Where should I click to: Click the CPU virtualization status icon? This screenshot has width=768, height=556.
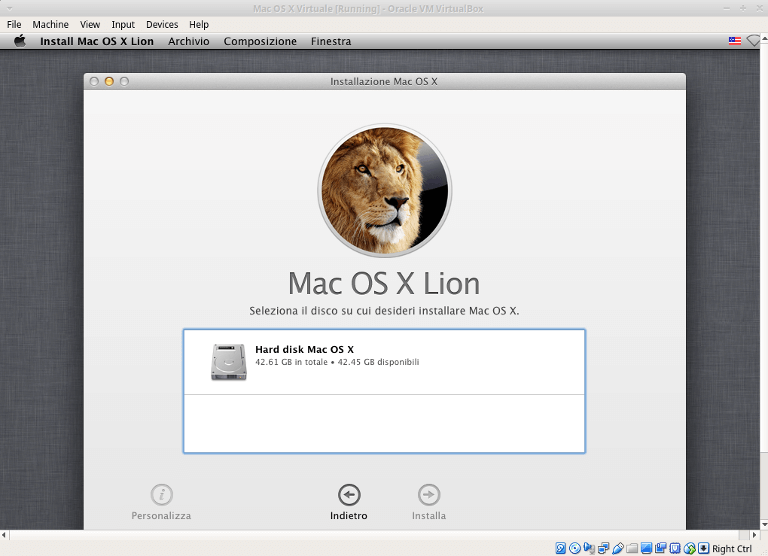point(675,548)
